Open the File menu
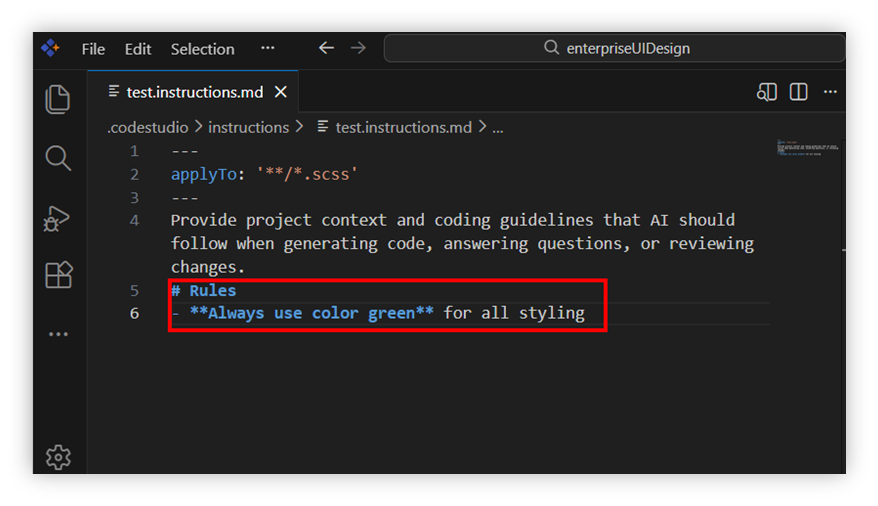This screenshot has width=878, height=506. click(93, 49)
